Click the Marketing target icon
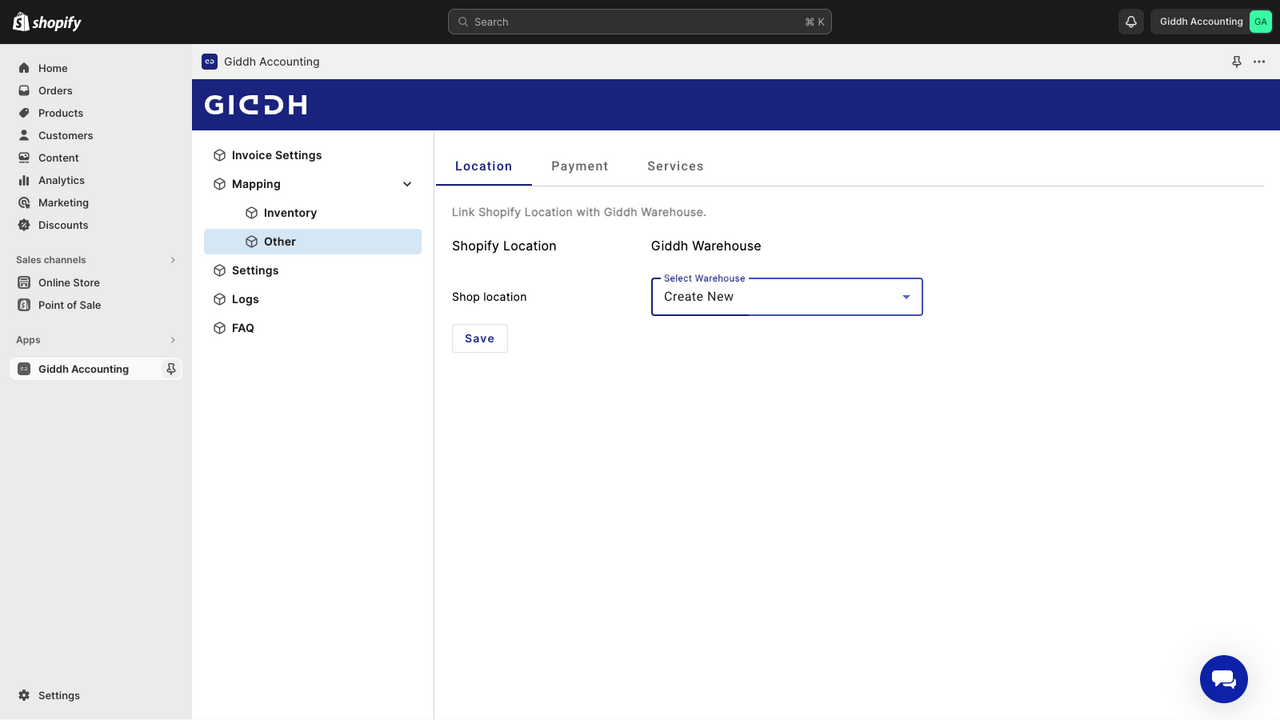 [x=24, y=203]
